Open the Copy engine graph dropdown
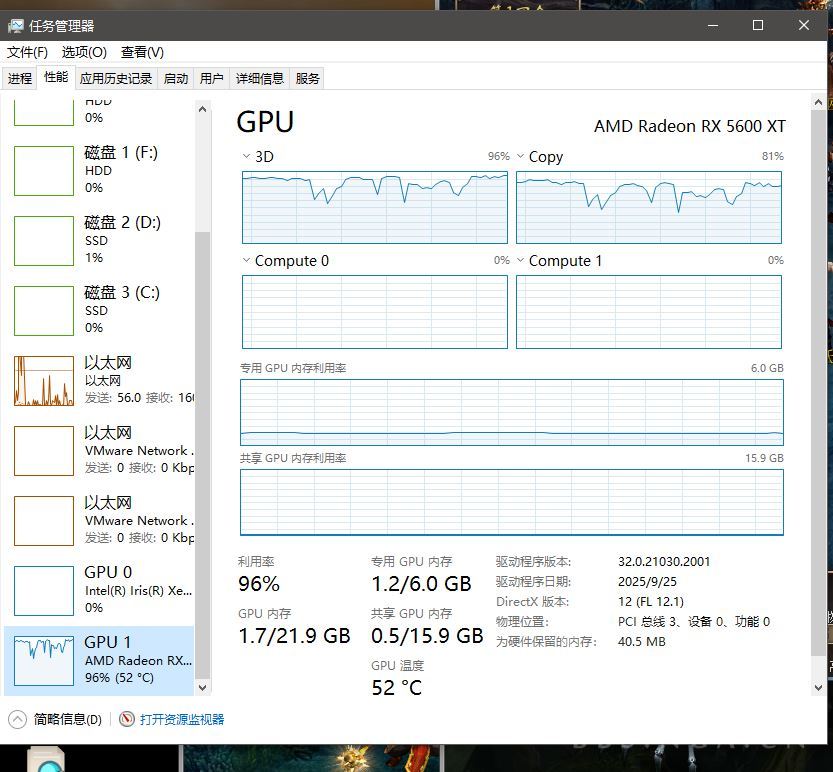Viewport: 833px width, 772px height. (x=521, y=157)
